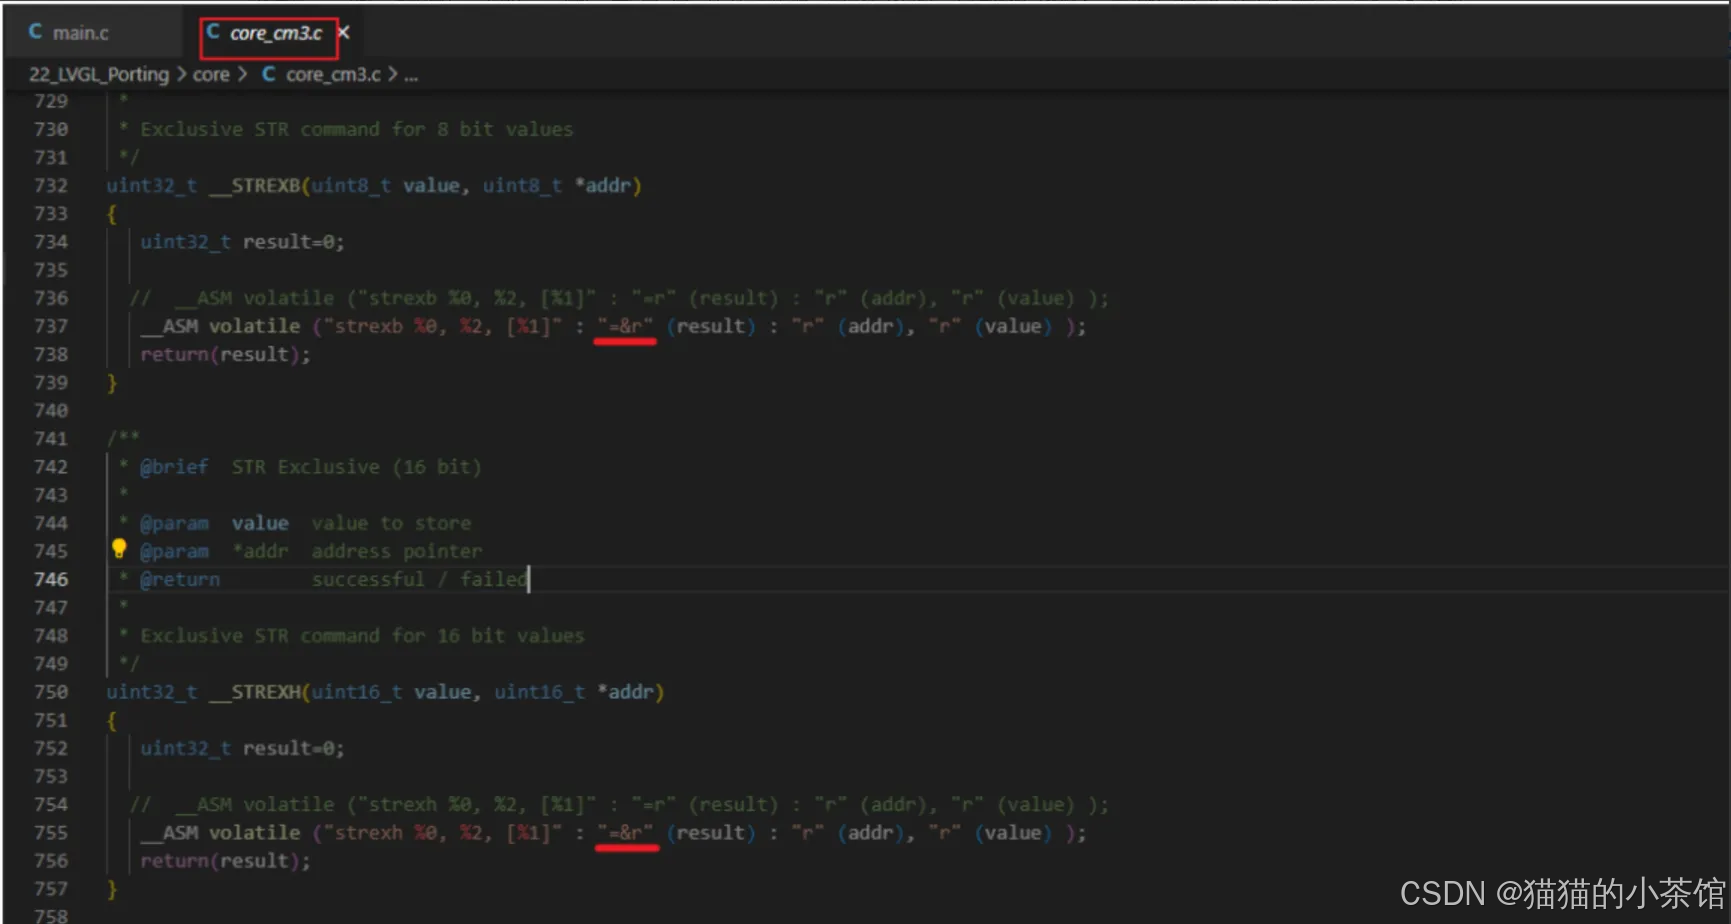Click line number 739

[x=51, y=383]
